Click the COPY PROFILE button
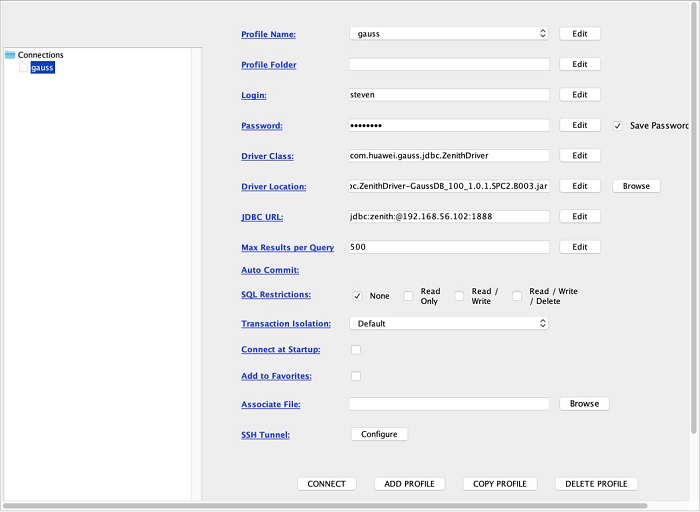 click(x=500, y=484)
